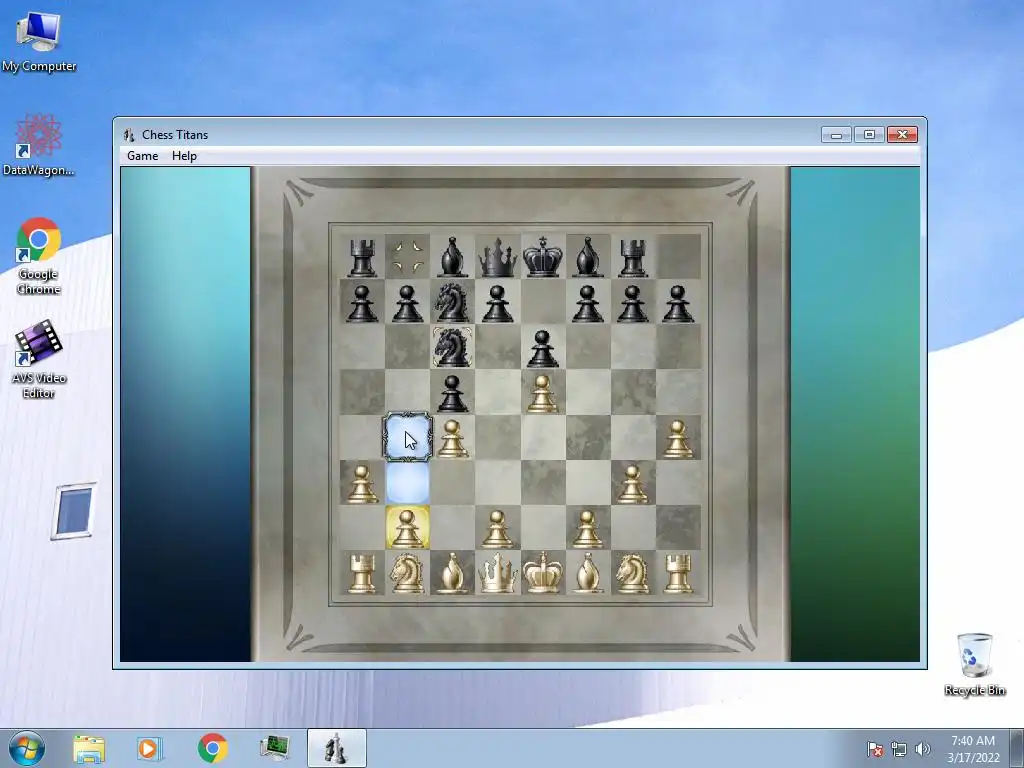The image size is (1024, 768).
Task: Maximize the Chess Titans window
Action: pos(869,135)
